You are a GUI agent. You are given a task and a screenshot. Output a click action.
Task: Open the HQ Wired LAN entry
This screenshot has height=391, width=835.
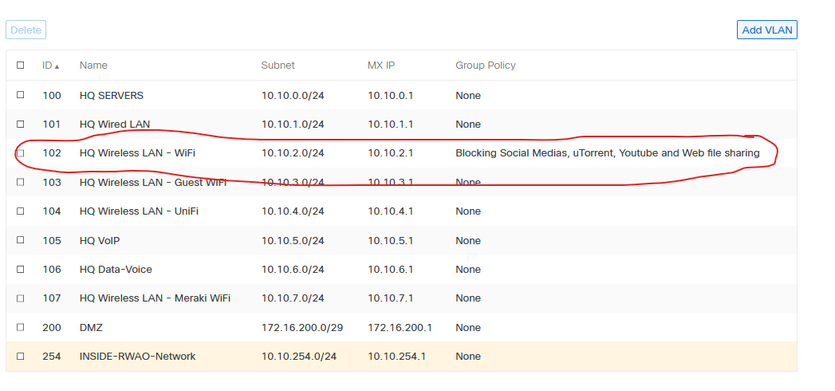point(114,125)
